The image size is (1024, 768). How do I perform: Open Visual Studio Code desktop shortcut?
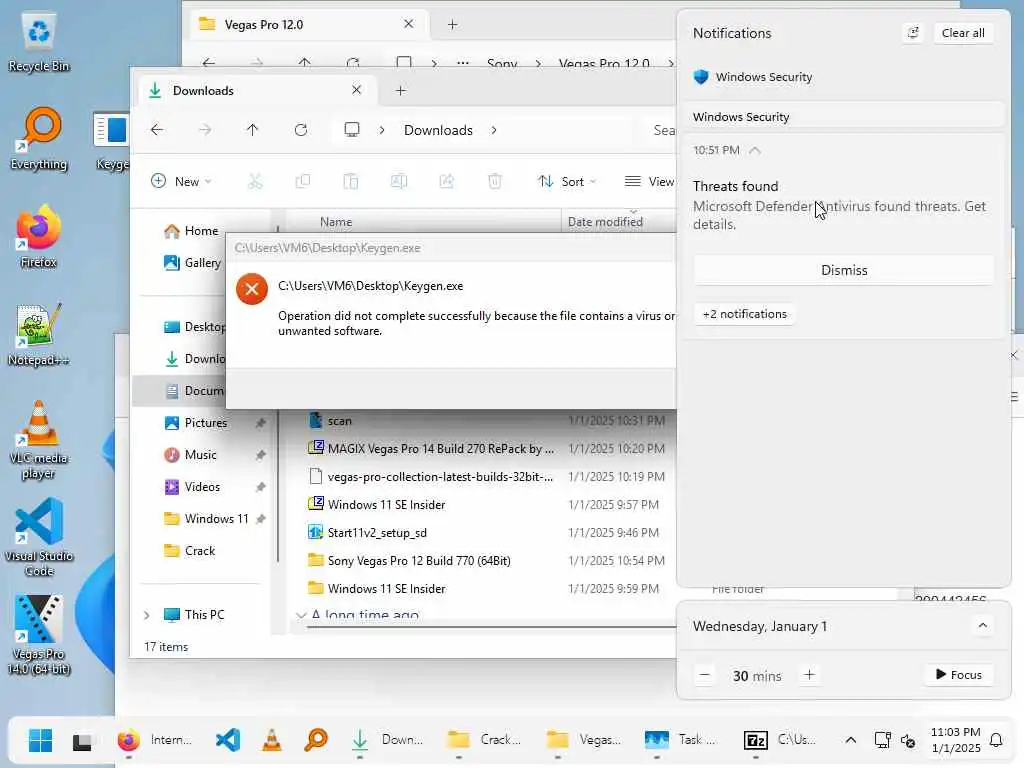(39, 537)
